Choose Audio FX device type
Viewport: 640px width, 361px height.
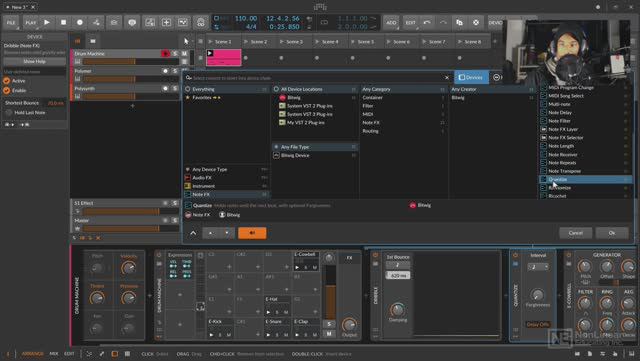(x=226, y=178)
